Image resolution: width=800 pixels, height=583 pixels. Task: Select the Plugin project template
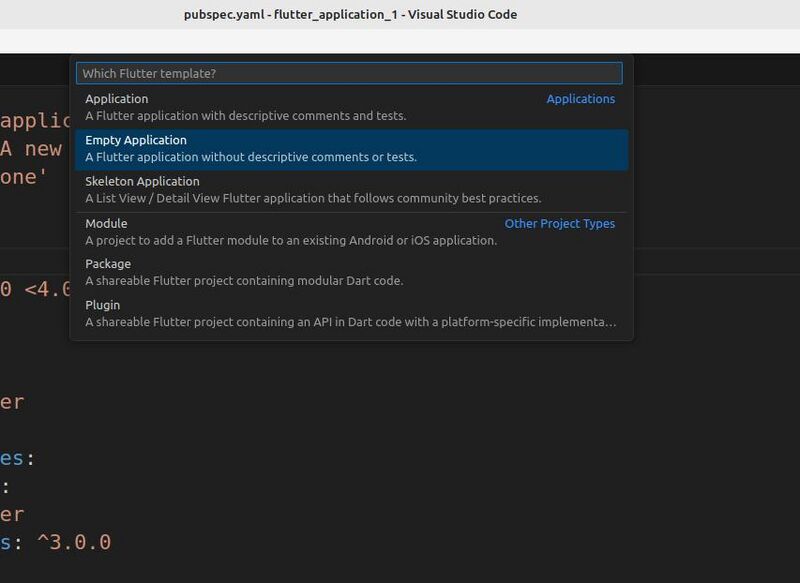[352, 314]
